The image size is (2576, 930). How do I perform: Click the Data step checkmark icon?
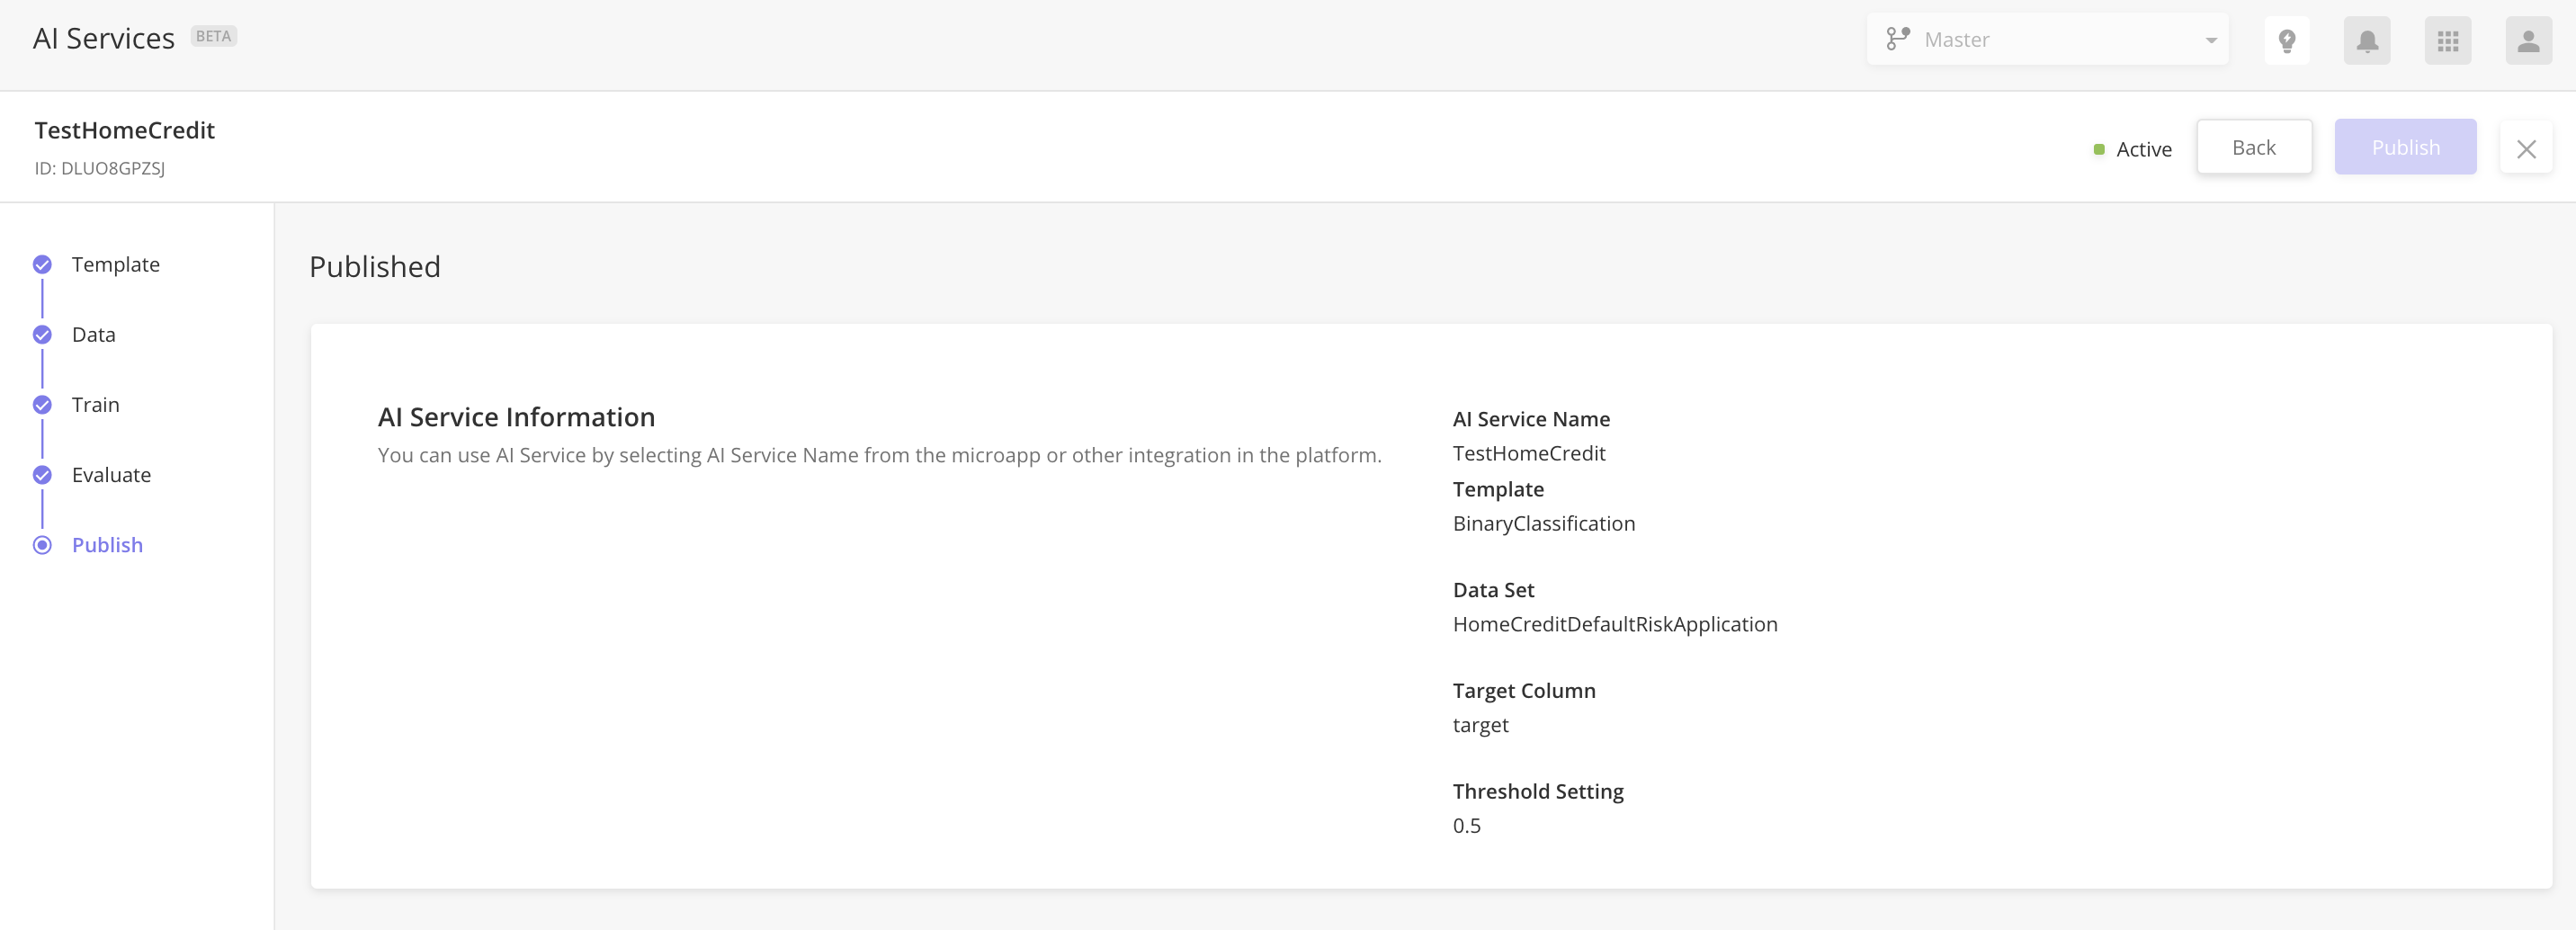tap(42, 334)
